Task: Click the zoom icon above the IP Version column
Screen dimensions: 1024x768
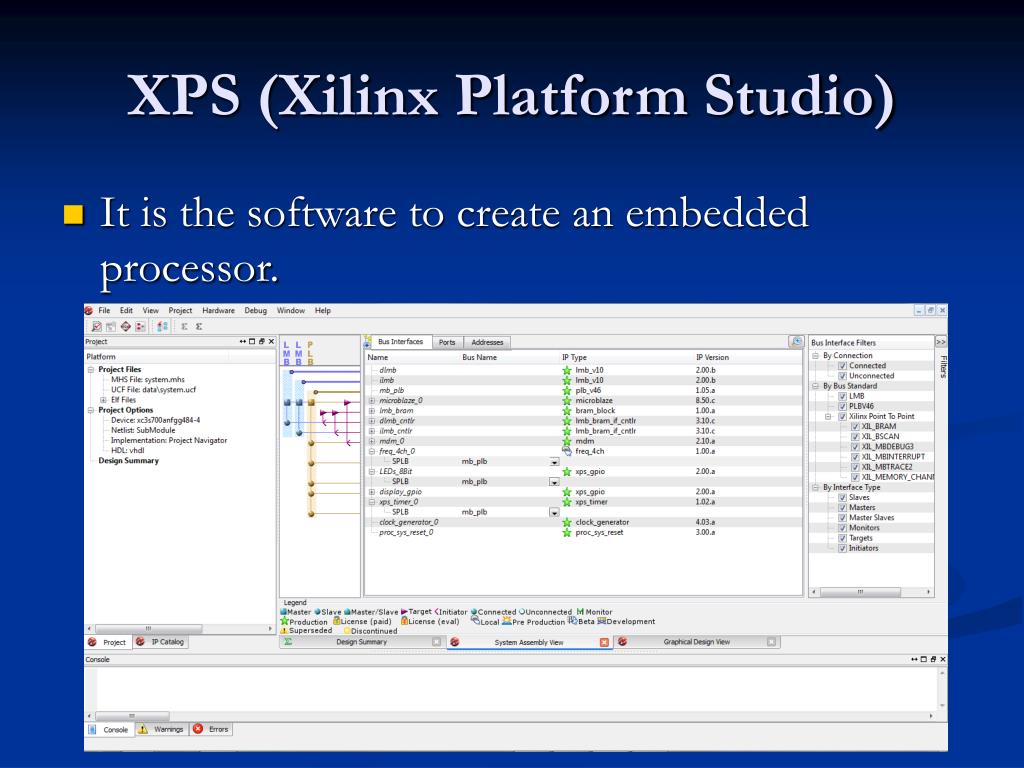Action: pos(796,342)
